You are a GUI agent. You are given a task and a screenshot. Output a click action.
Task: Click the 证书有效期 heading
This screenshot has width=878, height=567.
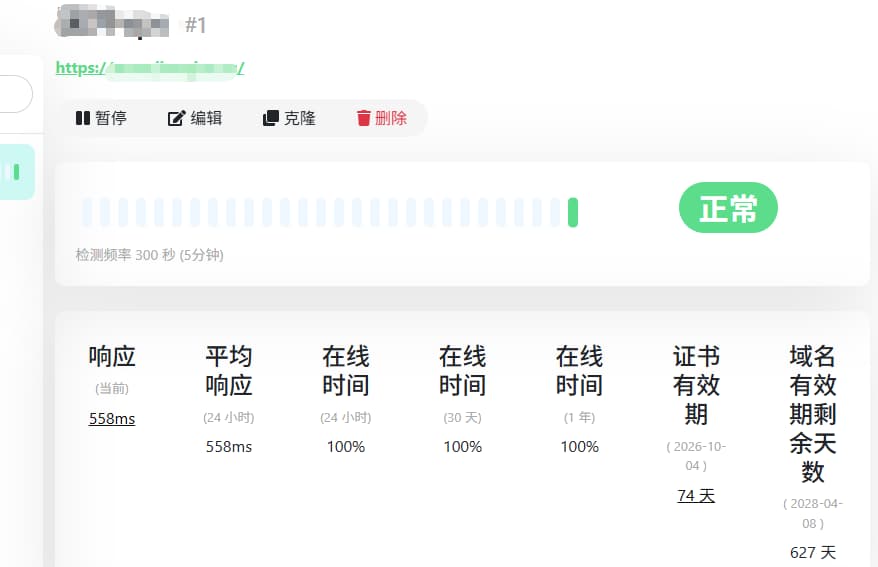tap(696, 385)
